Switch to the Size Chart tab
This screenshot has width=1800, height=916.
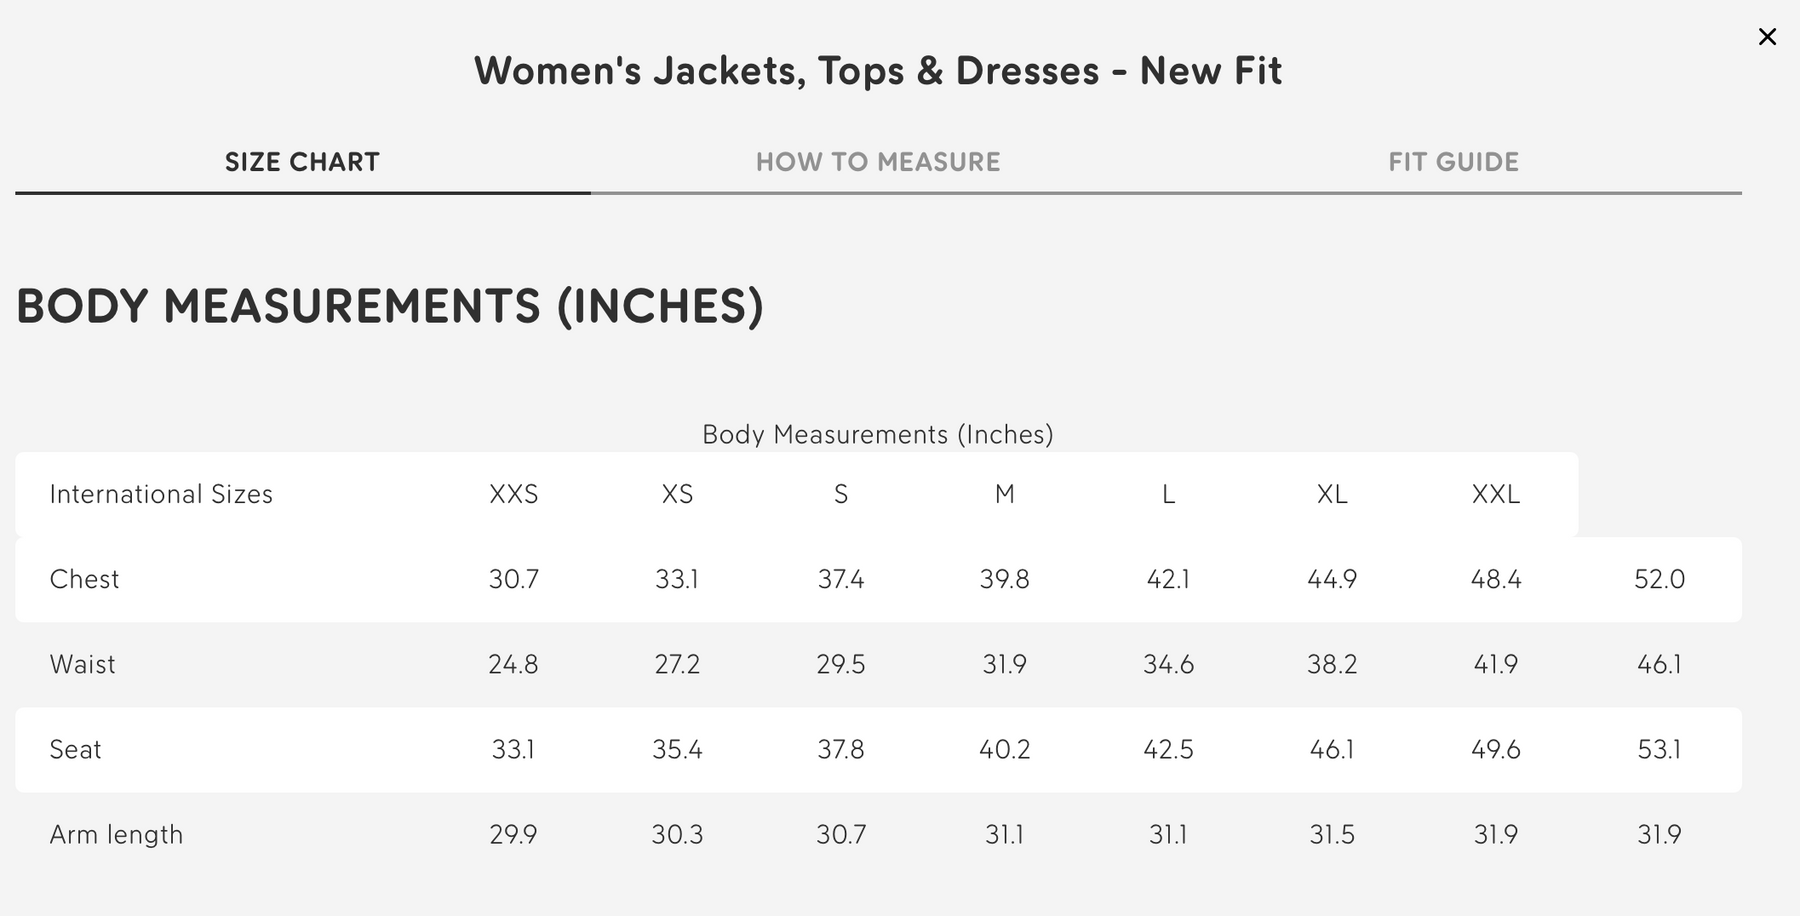pos(302,162)
